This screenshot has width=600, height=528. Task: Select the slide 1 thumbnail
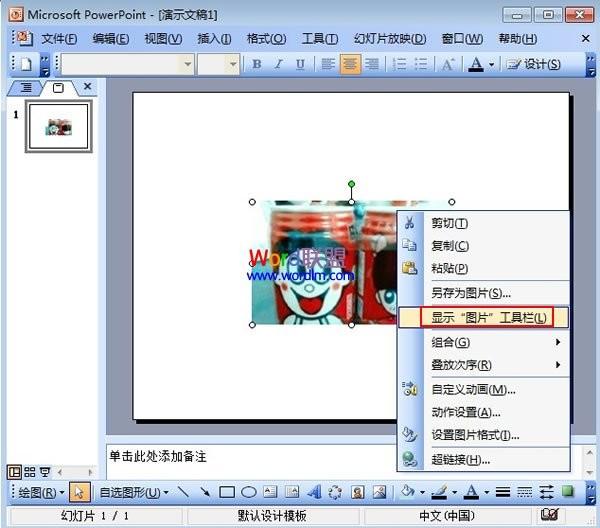coord(59,126)
